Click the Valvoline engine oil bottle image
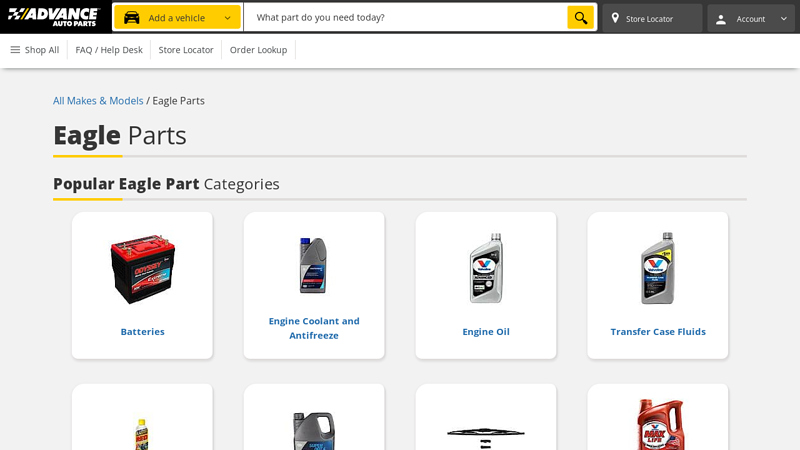Viewport: 800px width, 450px height. pos(486,268)
